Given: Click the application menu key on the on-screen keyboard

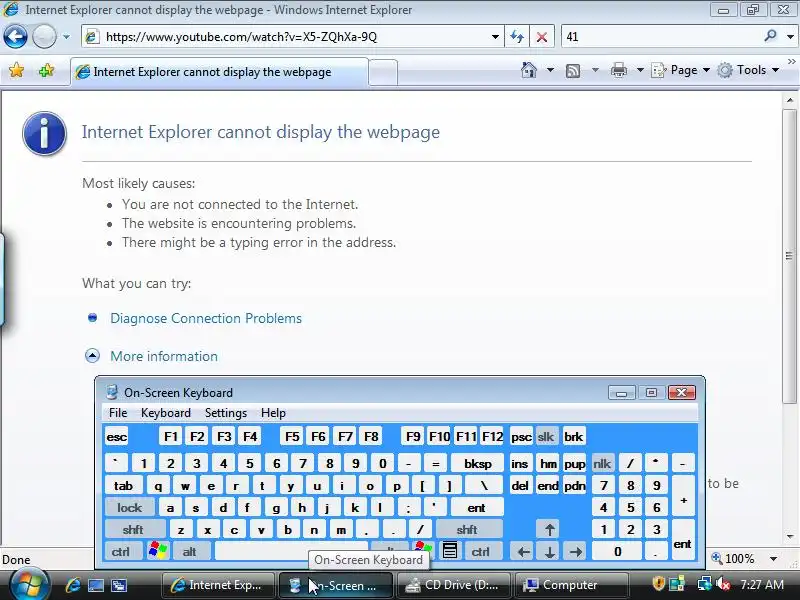Looking at the screenshot, I should [449, 551].
